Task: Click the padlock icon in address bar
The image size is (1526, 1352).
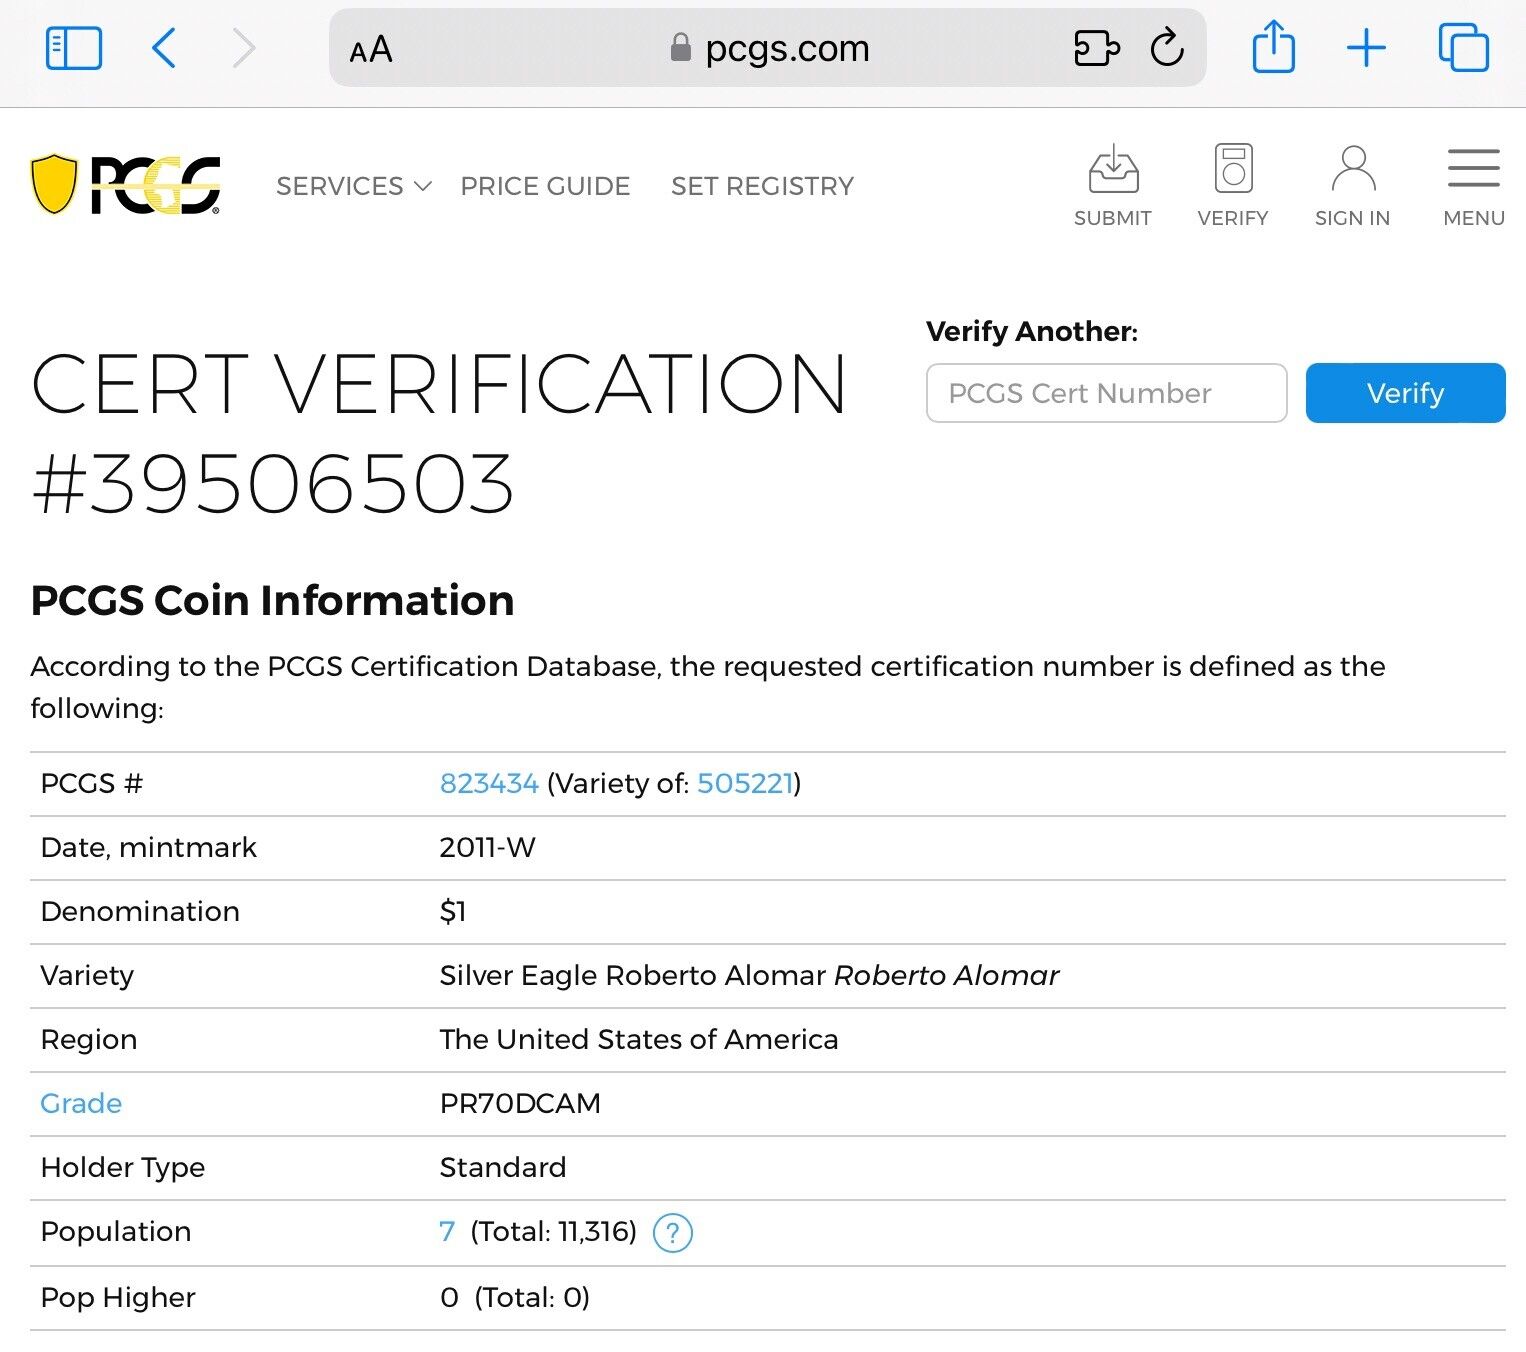Action: (681, 48)
